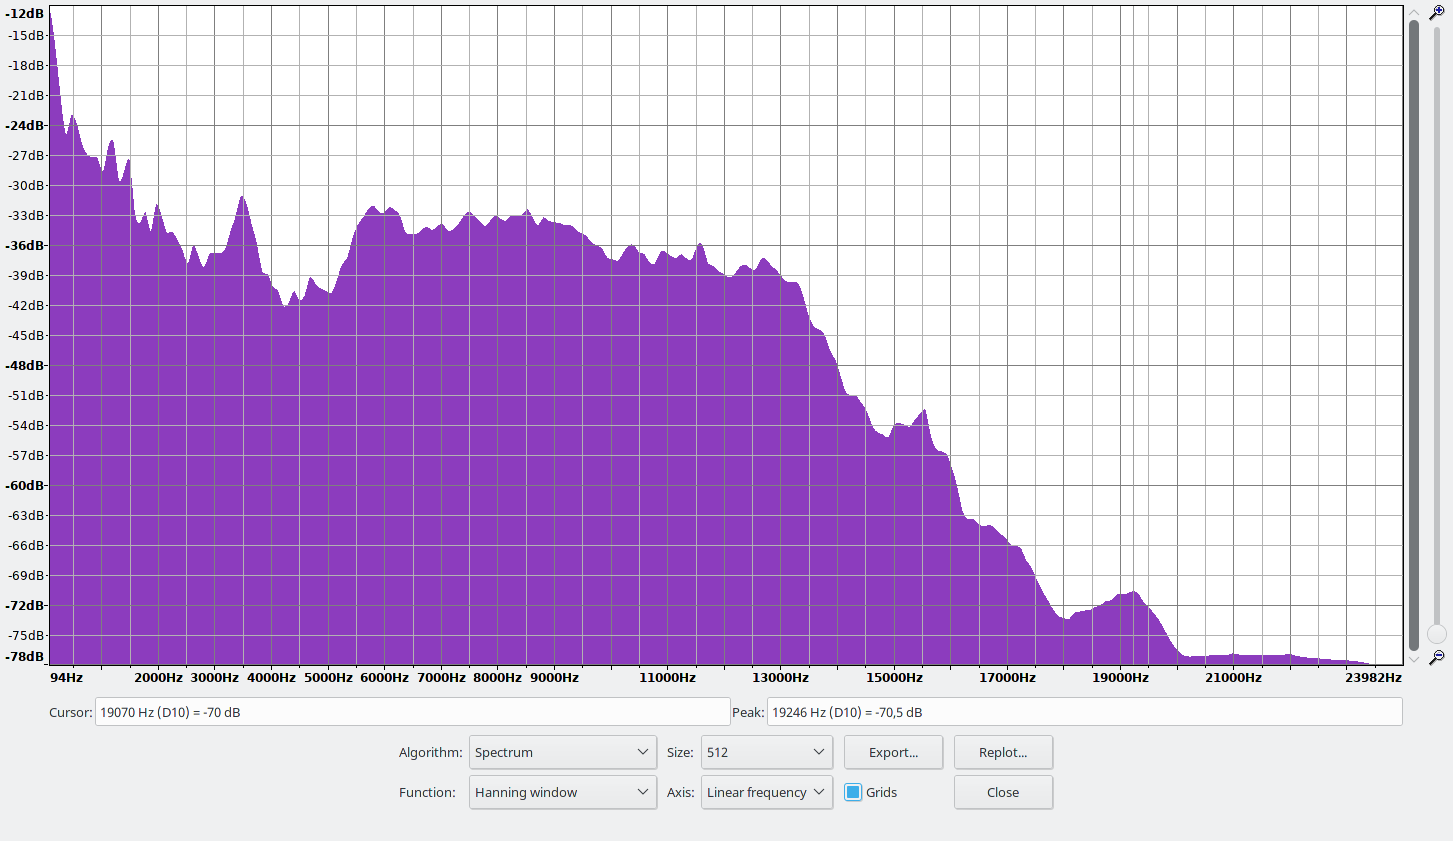Viewport: 1453px width, 841px height.
Task: Click the Peak readout field
Action: 1084,712
